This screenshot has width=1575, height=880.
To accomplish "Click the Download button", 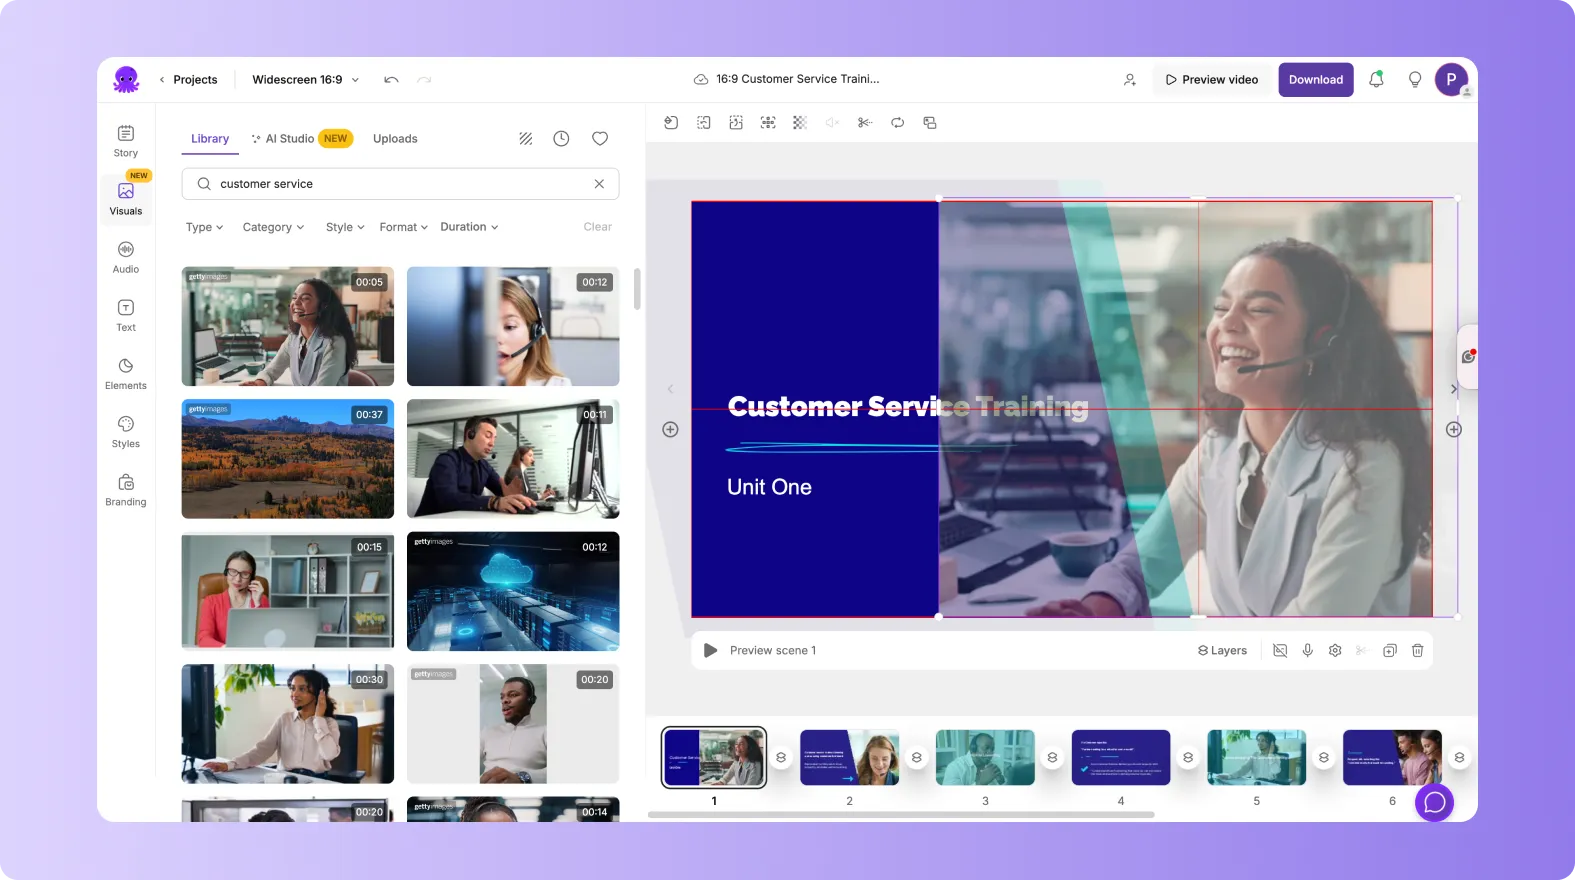I will click(x=1315, y=80).
